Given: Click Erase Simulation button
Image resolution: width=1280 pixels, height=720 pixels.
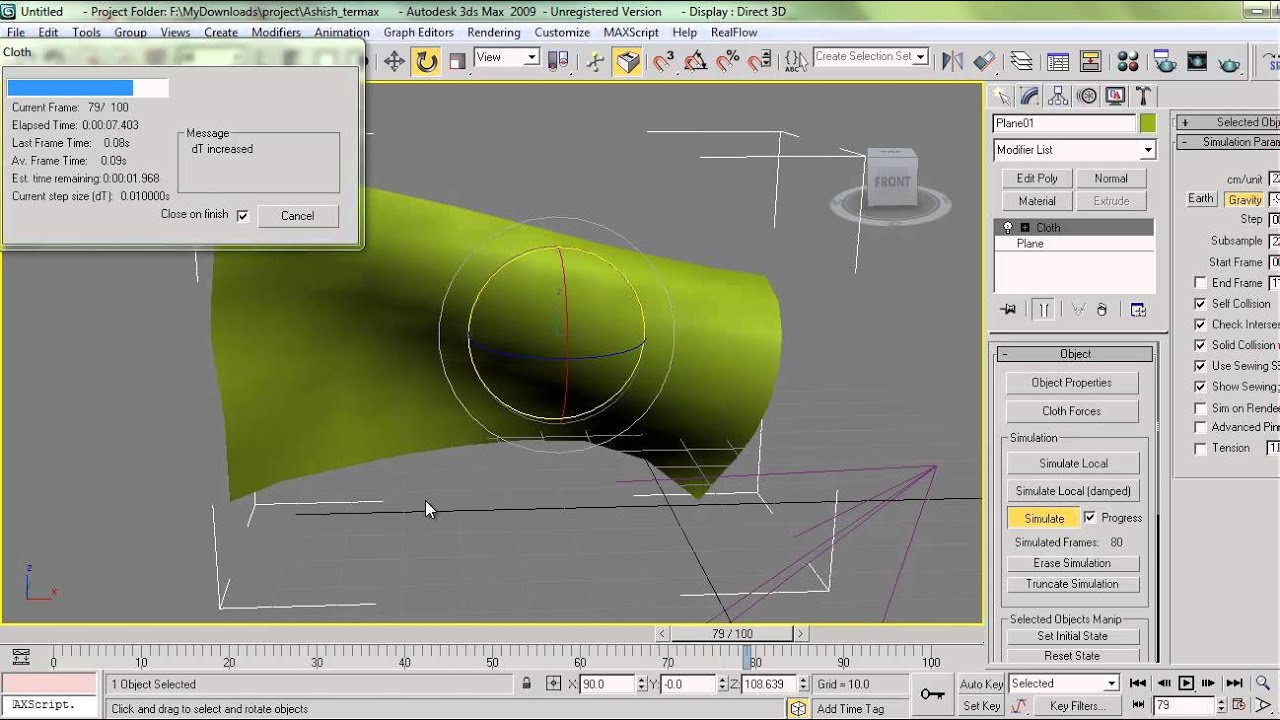Looking at the screenshot, I should pos(1072,563).
